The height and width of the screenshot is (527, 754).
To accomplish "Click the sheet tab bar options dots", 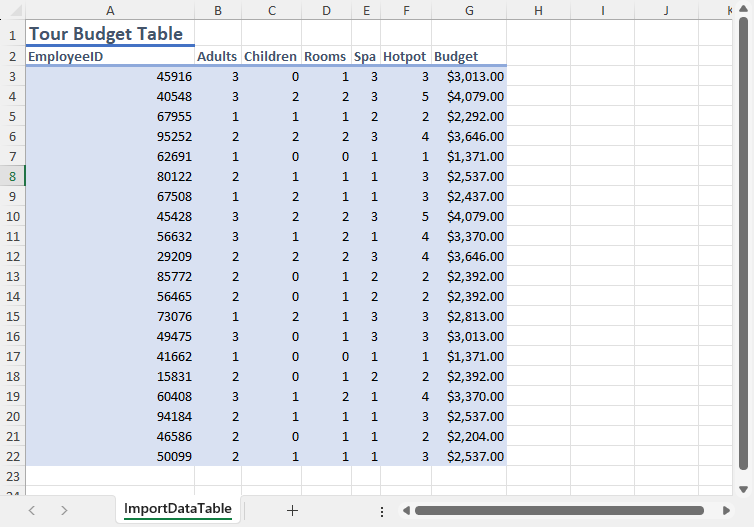I will pos(382,510).
